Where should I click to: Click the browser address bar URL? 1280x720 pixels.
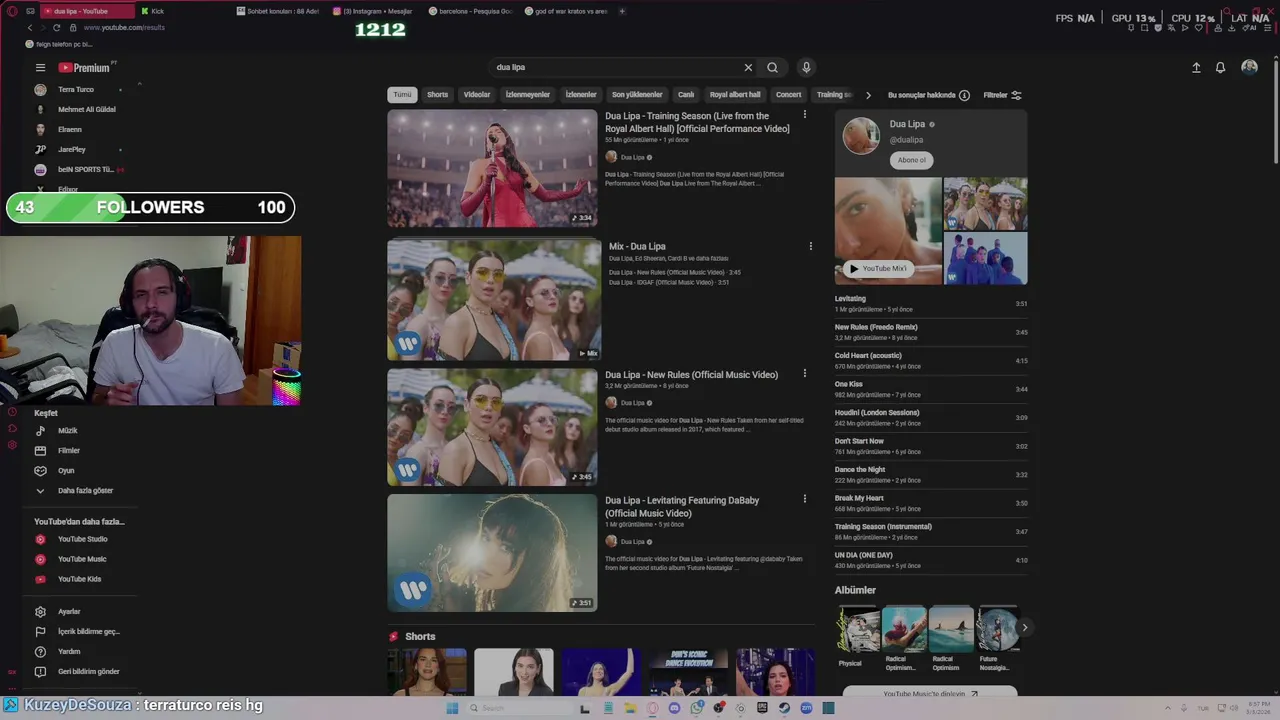coord(124,27)
